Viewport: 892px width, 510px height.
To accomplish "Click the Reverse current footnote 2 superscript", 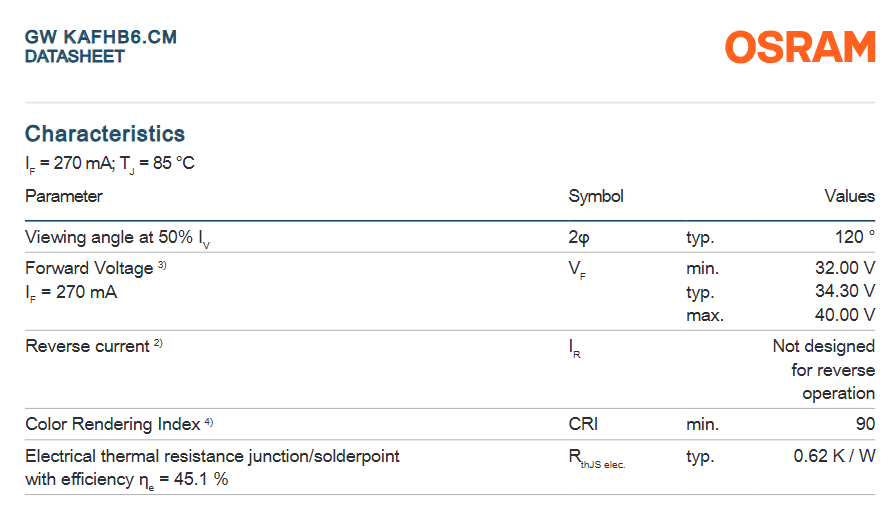I will click(158, 343).
